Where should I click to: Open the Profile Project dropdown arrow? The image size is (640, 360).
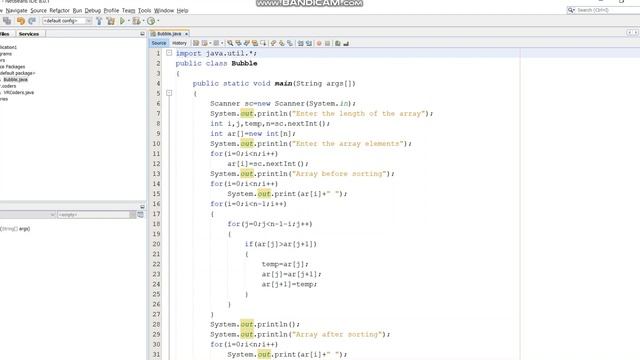[158, 21]
